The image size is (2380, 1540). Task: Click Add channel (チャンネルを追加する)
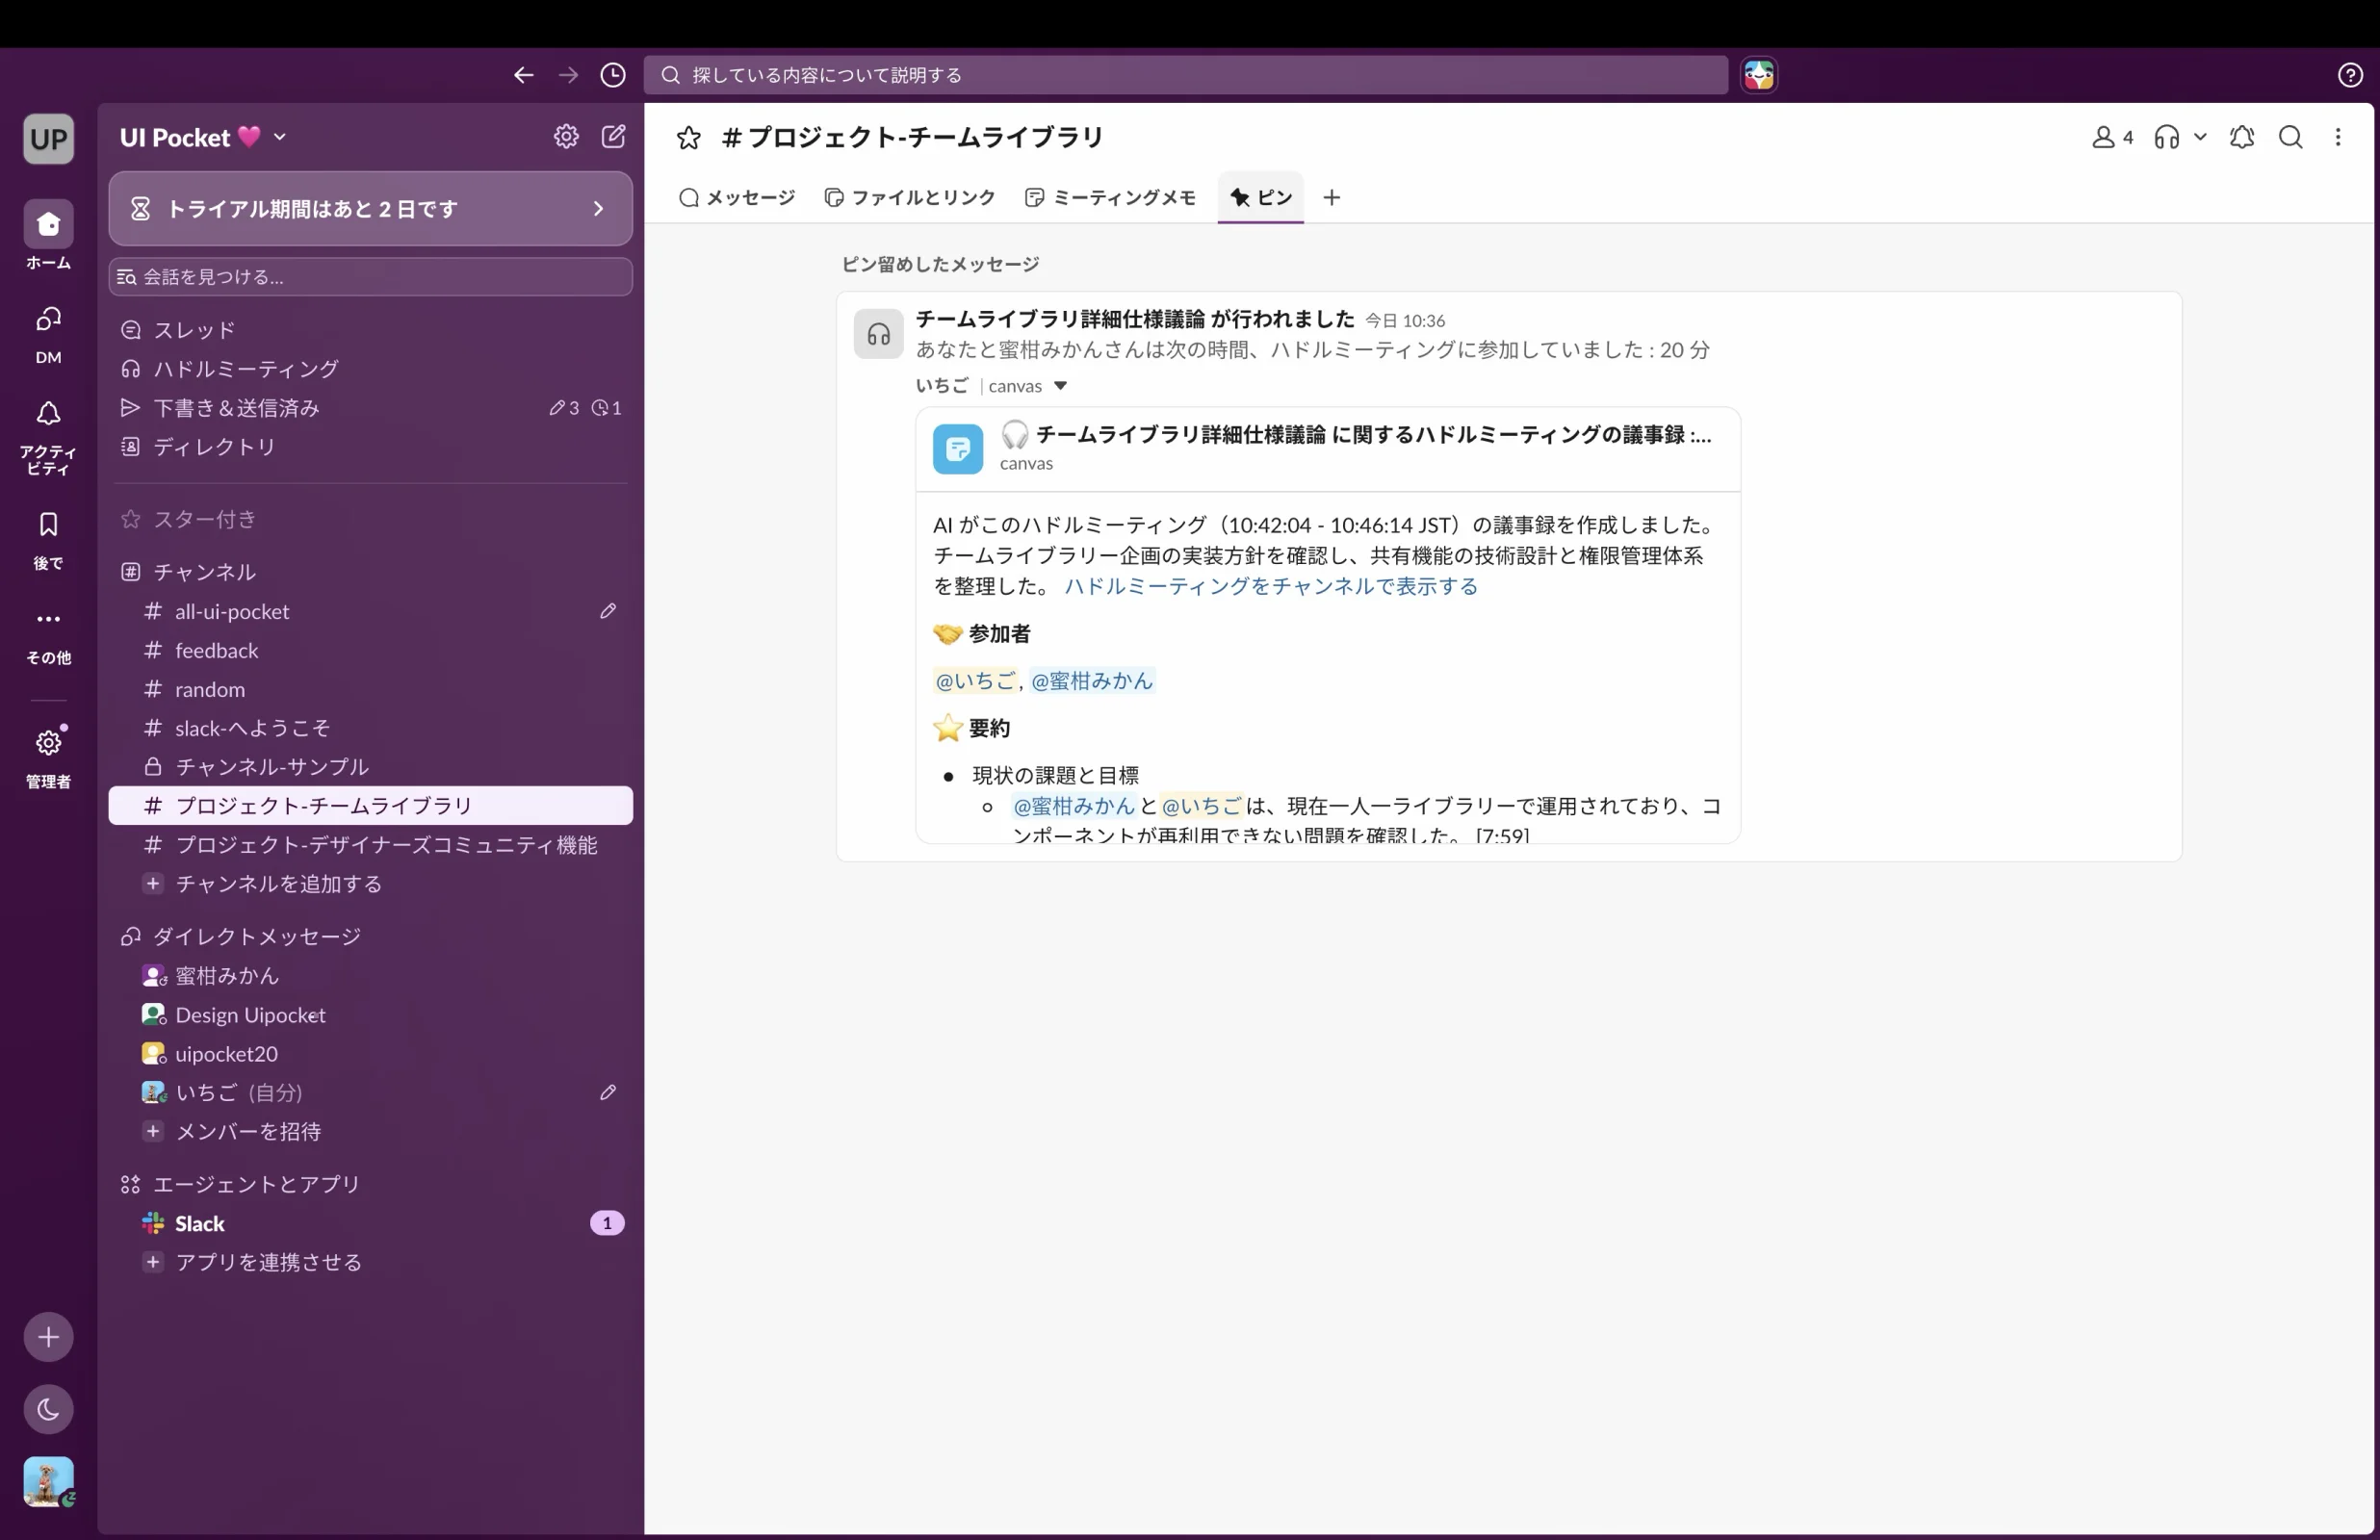click(370, 884)
